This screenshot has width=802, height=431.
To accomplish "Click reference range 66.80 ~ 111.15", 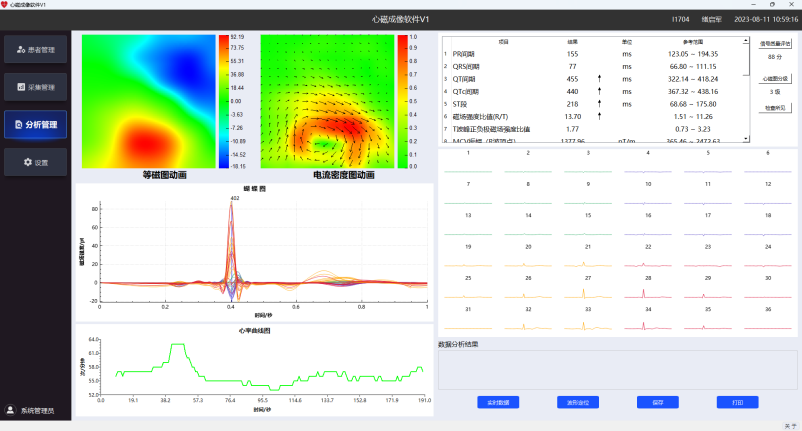I will 693,66.
